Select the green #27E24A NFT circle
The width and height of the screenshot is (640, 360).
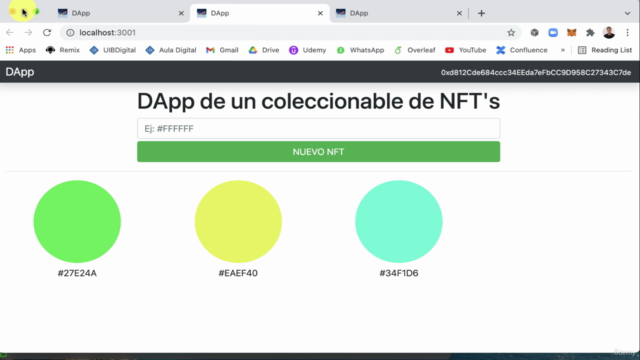(x=77, y=222)
